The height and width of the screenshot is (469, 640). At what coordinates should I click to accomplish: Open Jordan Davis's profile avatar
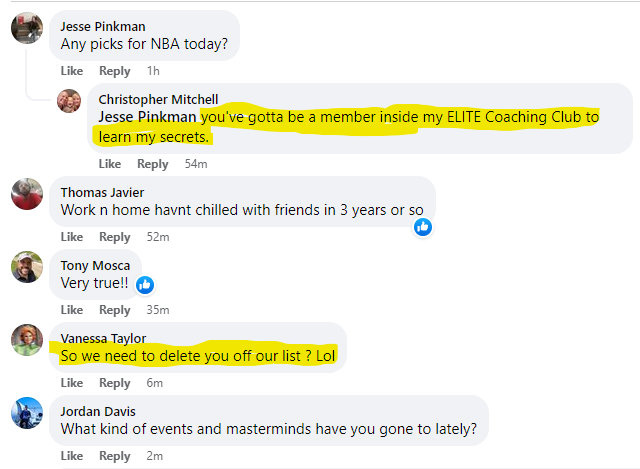pos(27,413)
